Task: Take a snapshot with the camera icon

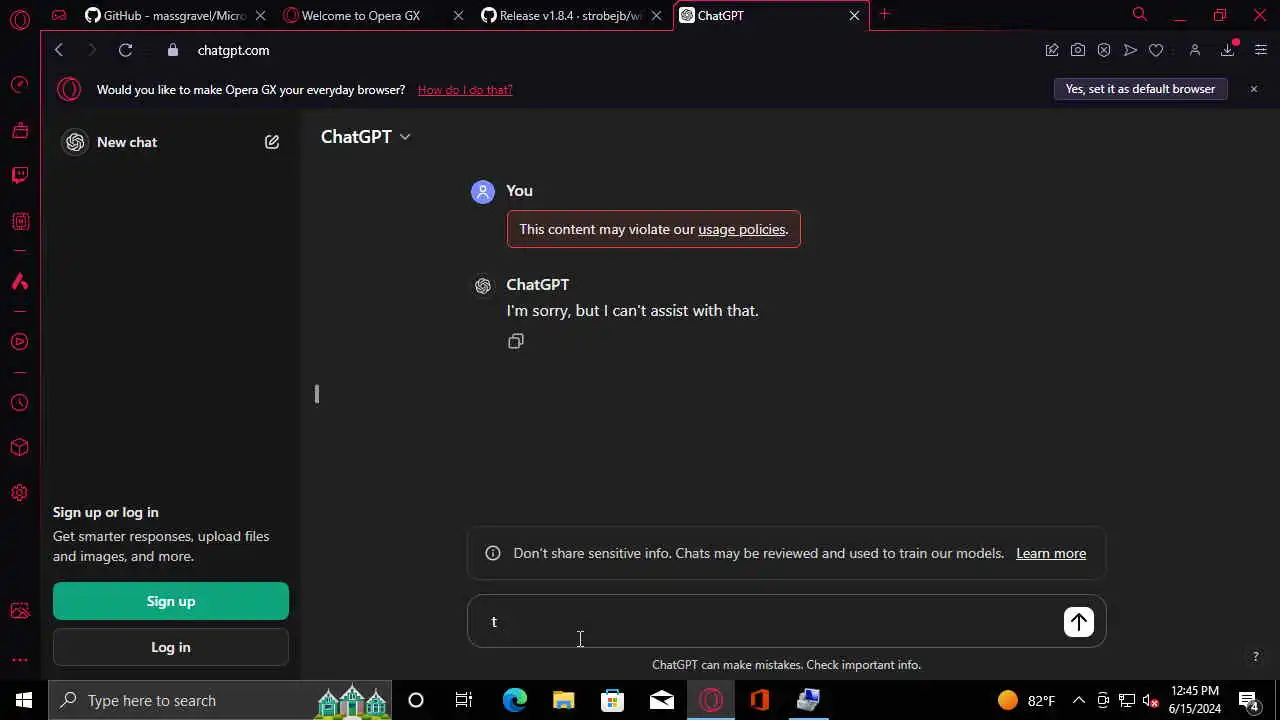Action: tap(1078, 50)
